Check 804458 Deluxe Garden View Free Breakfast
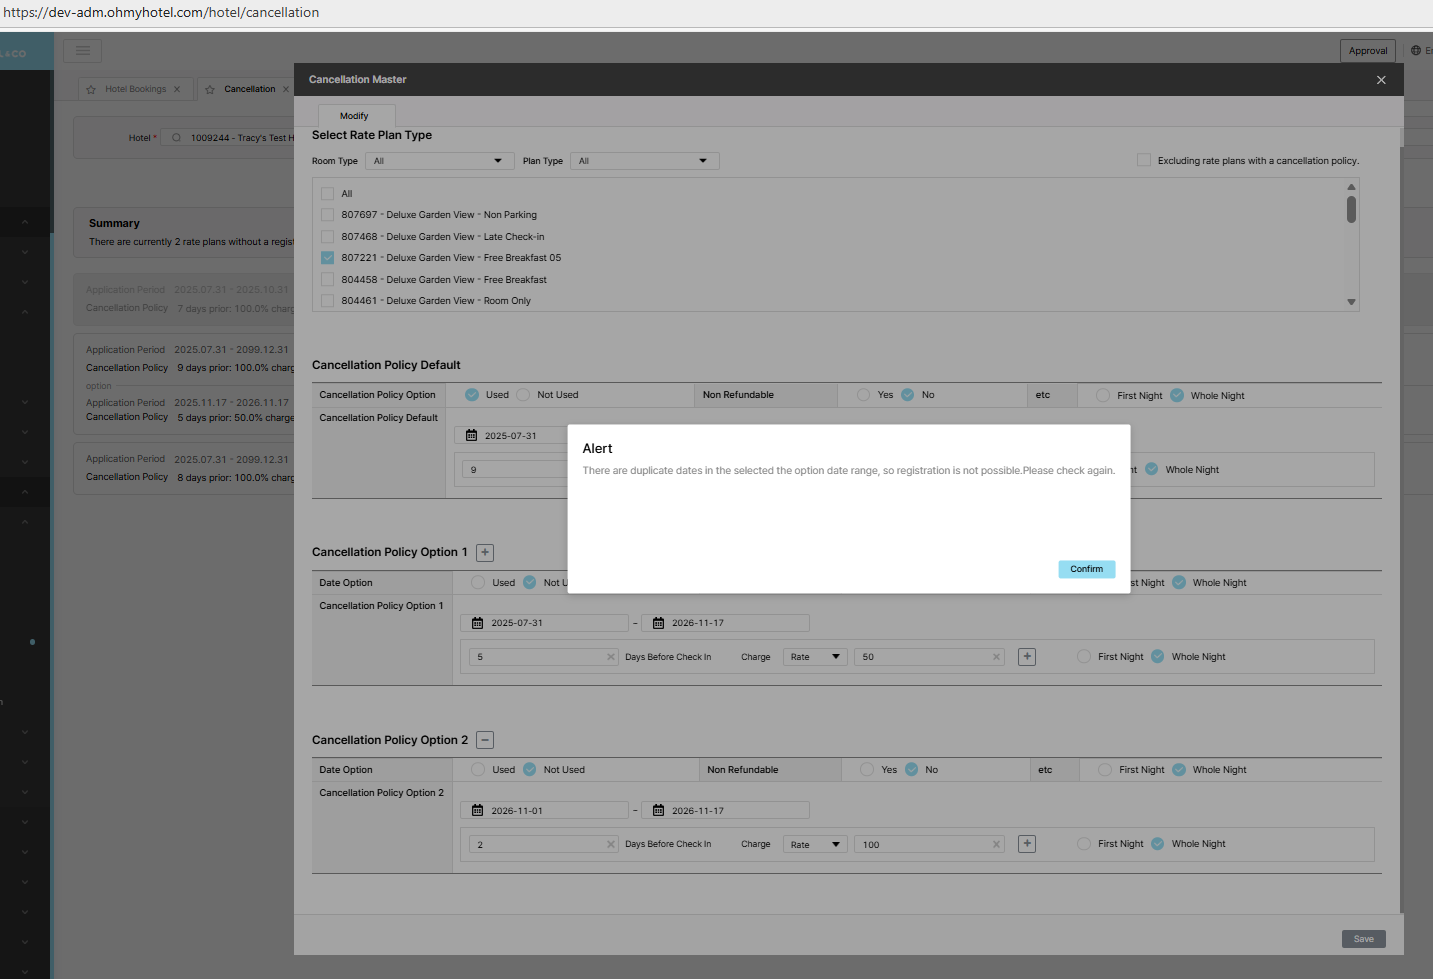 [x=327, y=280]
